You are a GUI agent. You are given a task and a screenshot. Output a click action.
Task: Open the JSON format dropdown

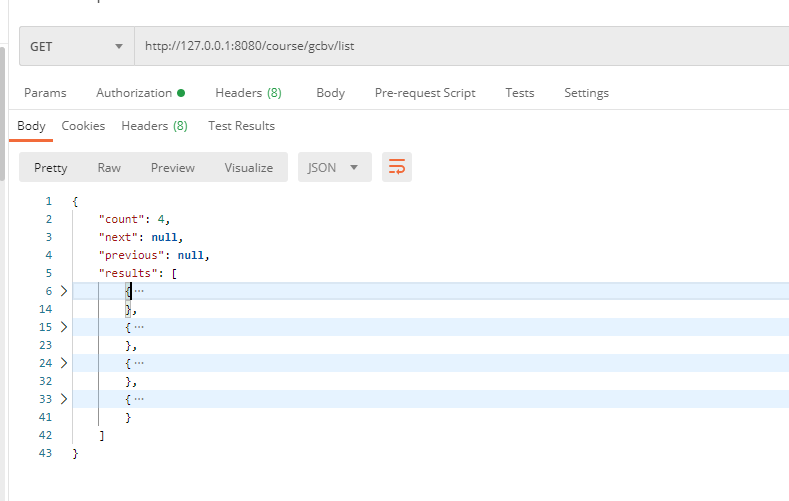(x=335, y=167)
